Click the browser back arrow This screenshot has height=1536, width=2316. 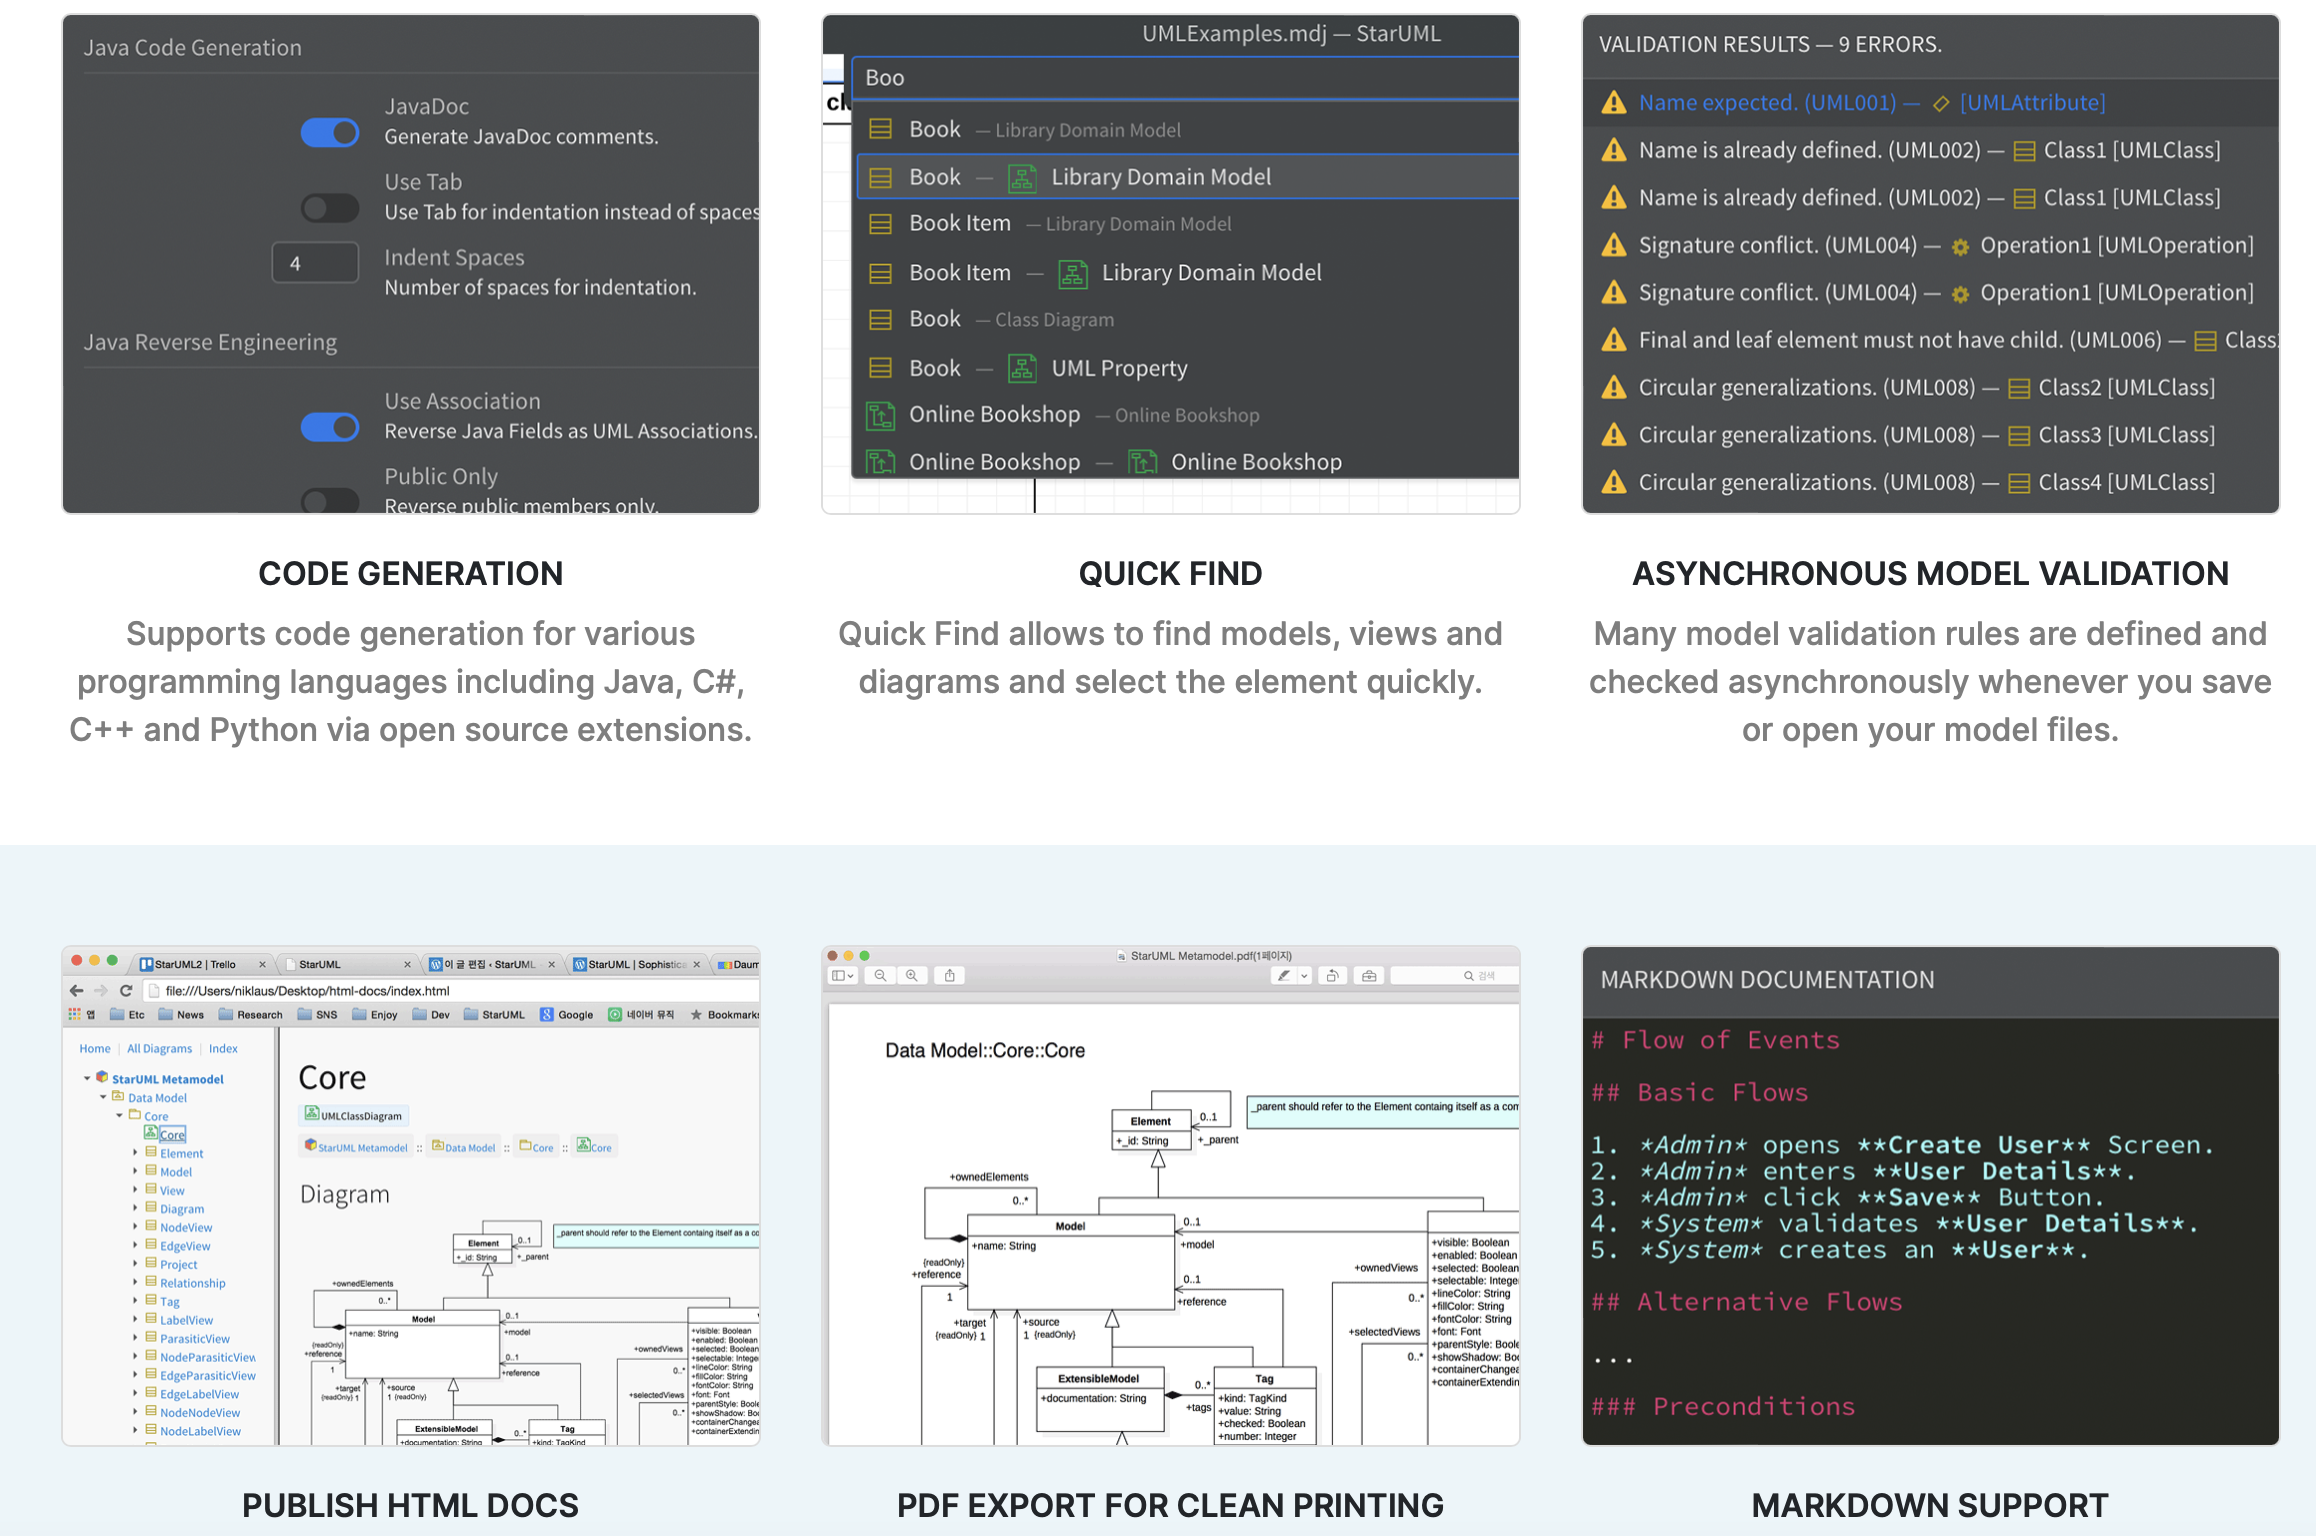[x=77, y=990]
